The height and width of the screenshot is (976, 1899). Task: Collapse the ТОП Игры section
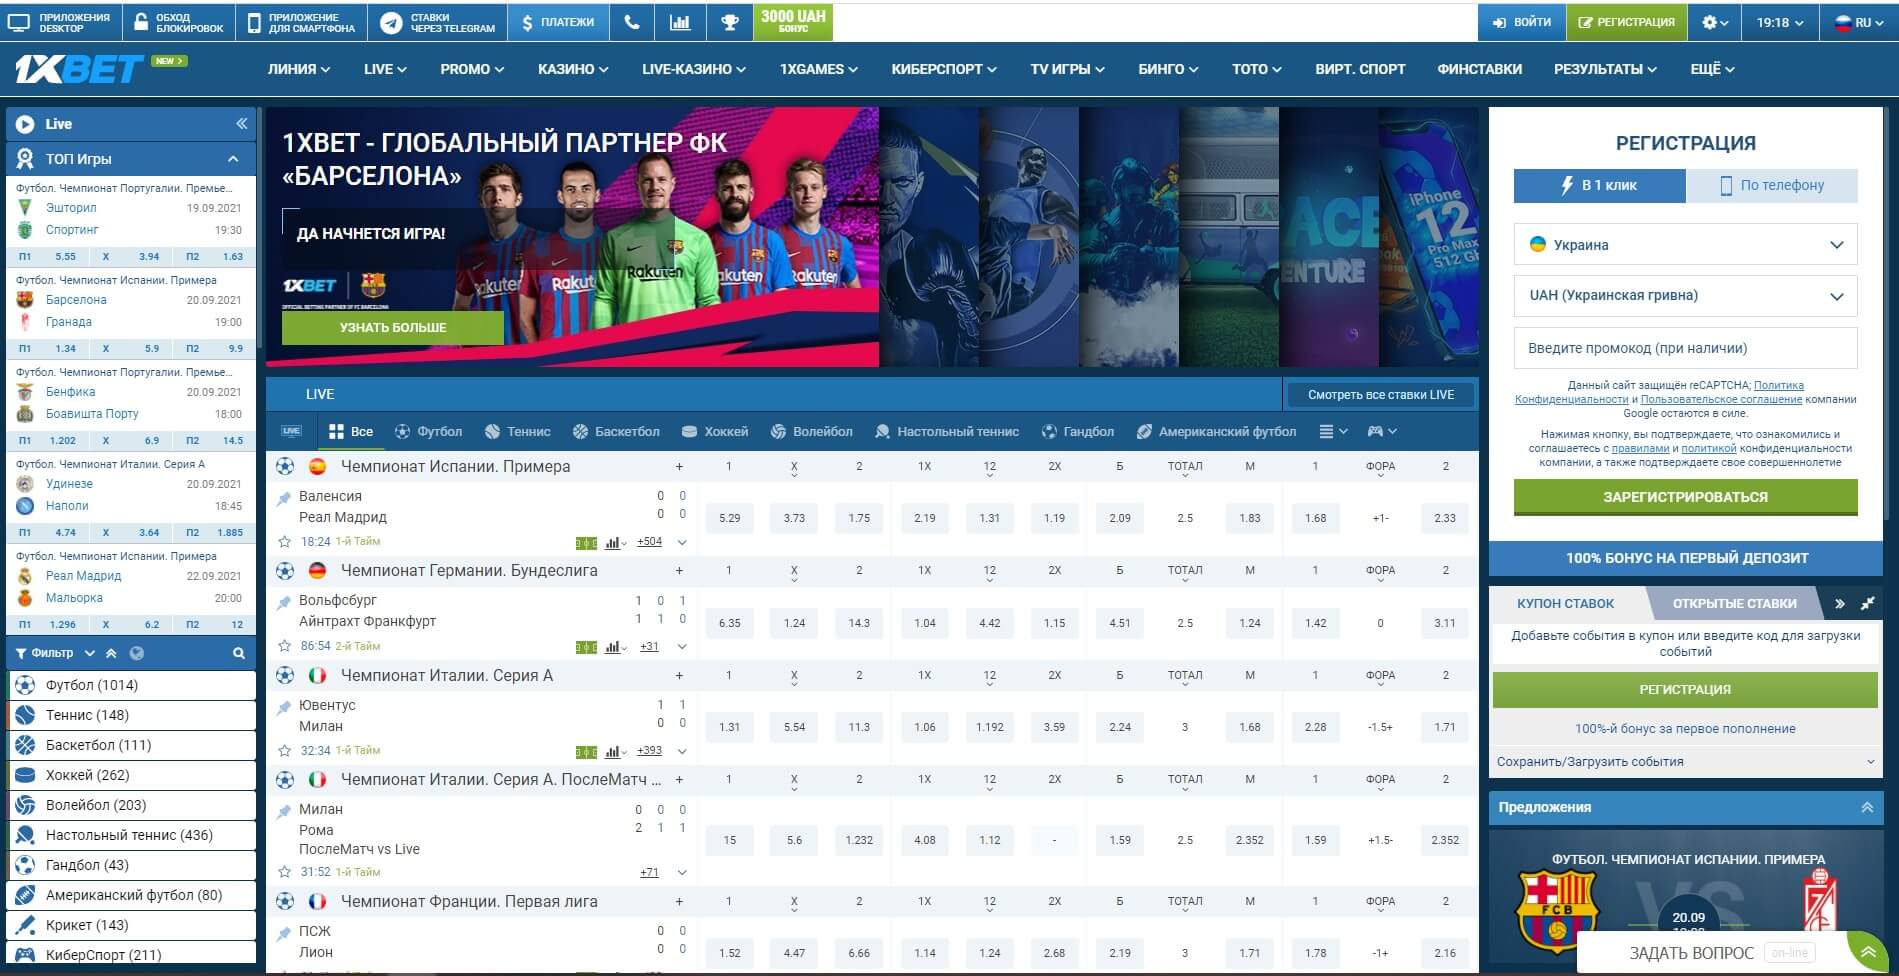click(233, 159)
